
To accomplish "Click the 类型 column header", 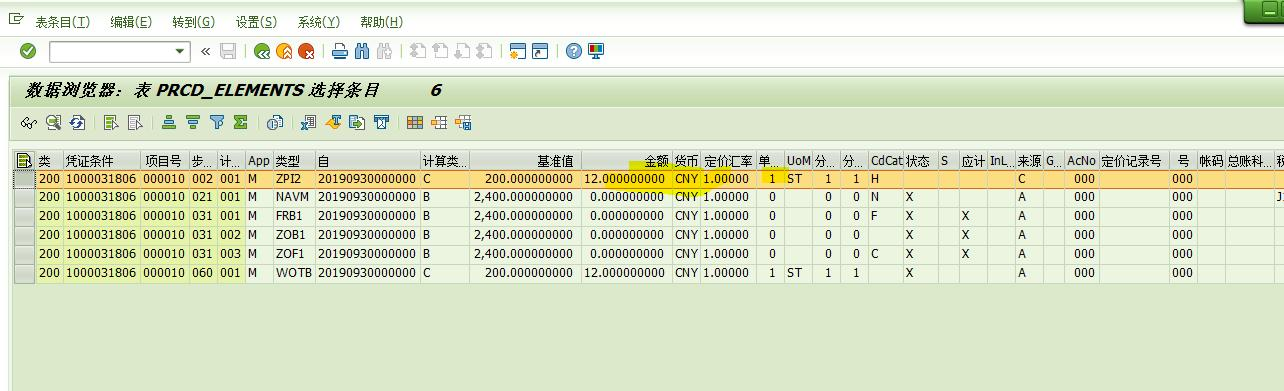I will tap(294, 160).
